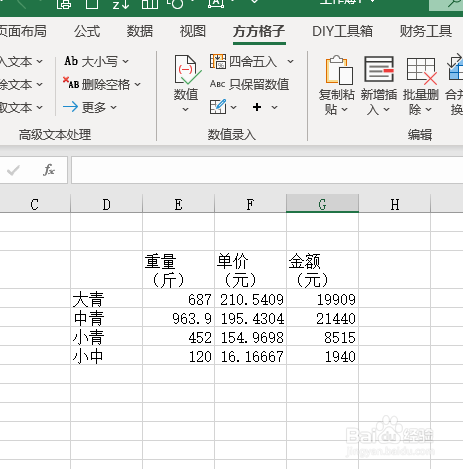This screenshot has height=469, width=463.
Task: Click the 删除空格 remove spaces button
Action: click(x=96, y=84)
